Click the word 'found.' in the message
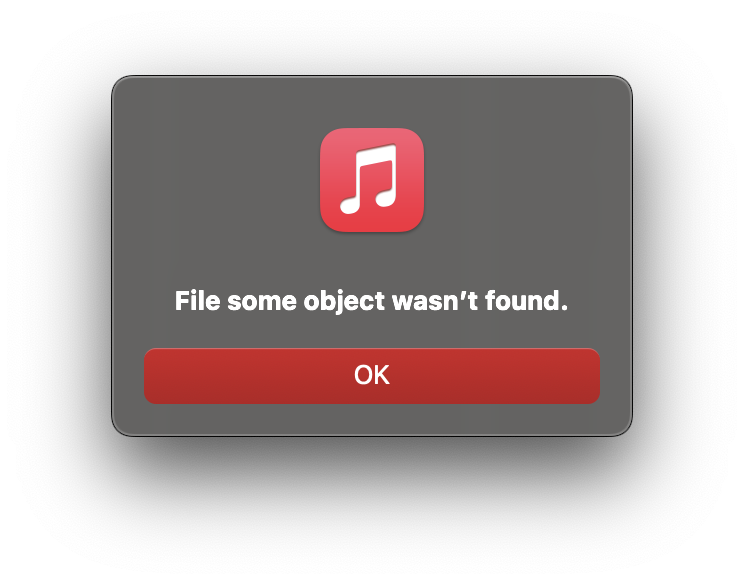The height and width of the screenshot is (584, 744). click(x=526, y=301)
